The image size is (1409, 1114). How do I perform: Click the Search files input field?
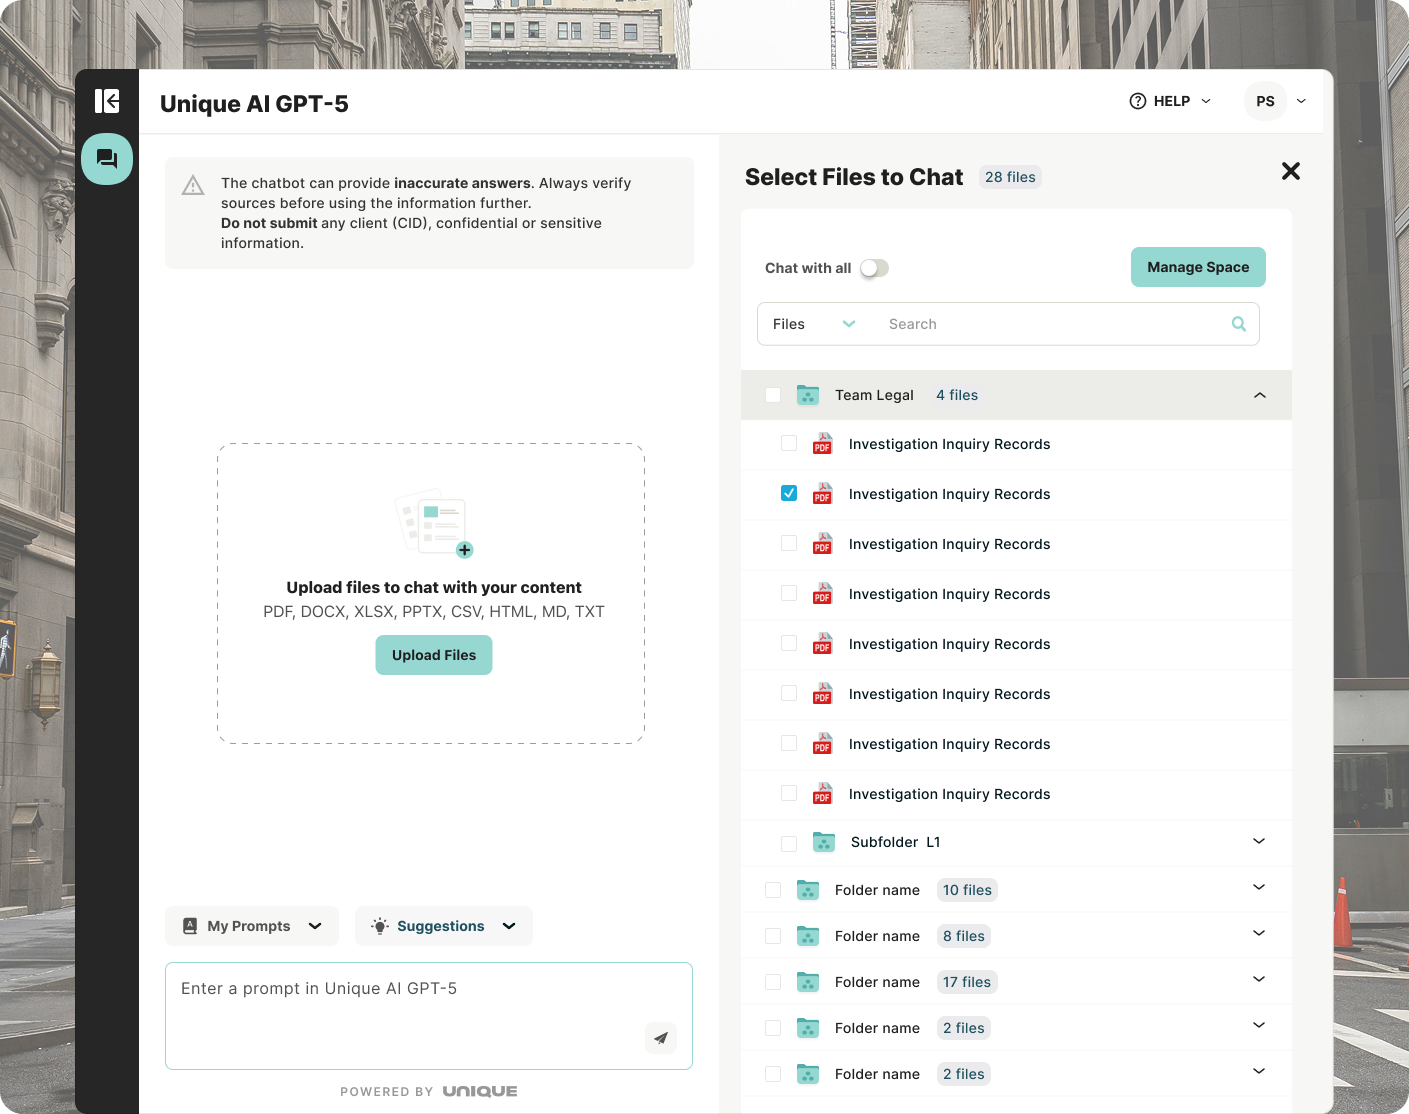click(1053, 324)
